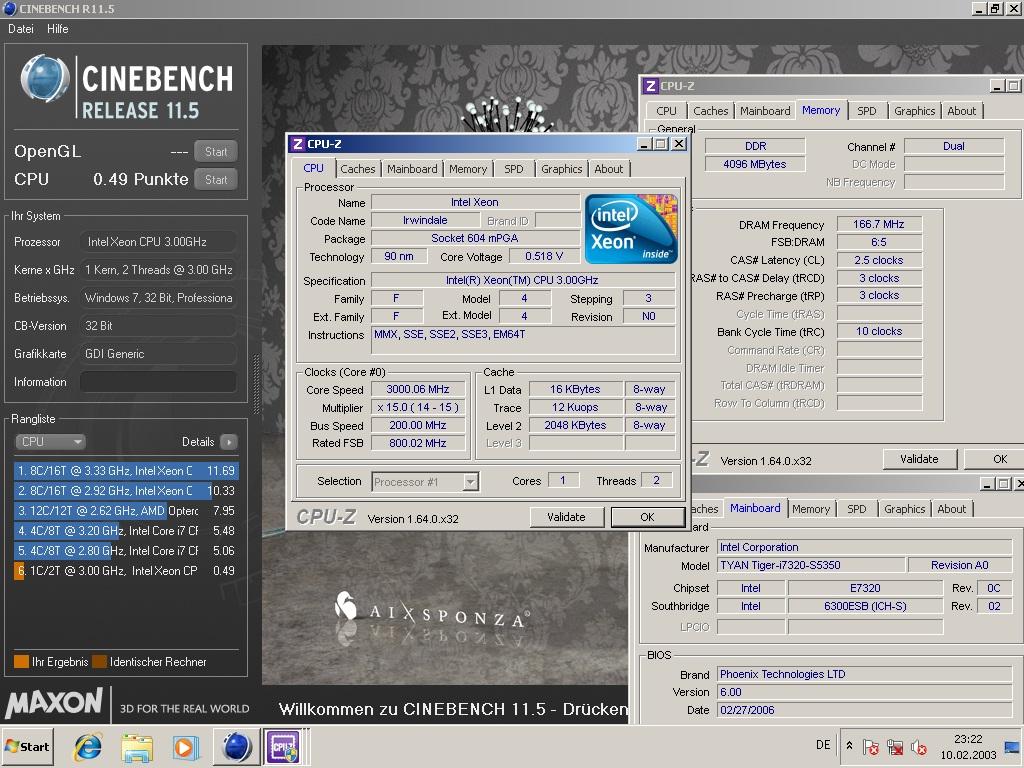Click the Information input field
This screenshot has width=1024, height=768.
point(158,382)
